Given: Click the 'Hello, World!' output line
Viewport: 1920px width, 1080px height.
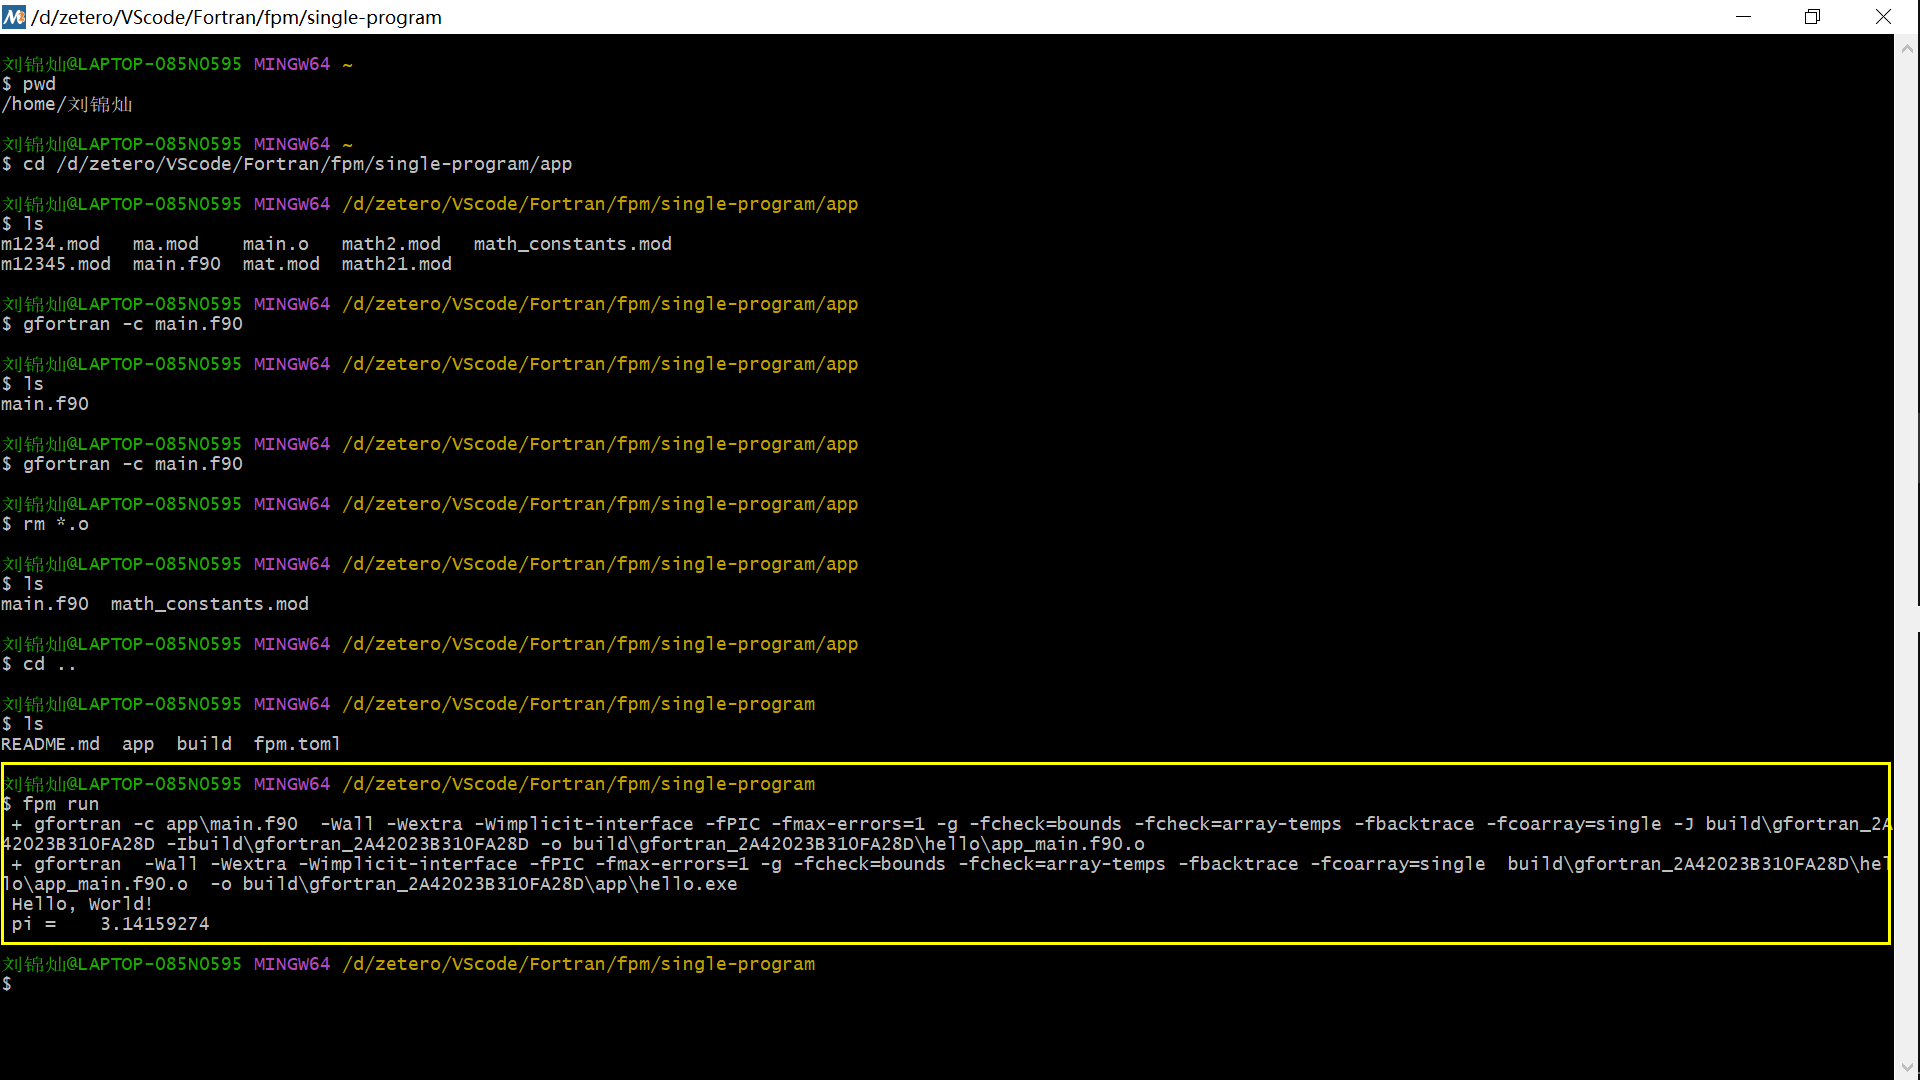Looking at the screenshot, I should (82, 904).
